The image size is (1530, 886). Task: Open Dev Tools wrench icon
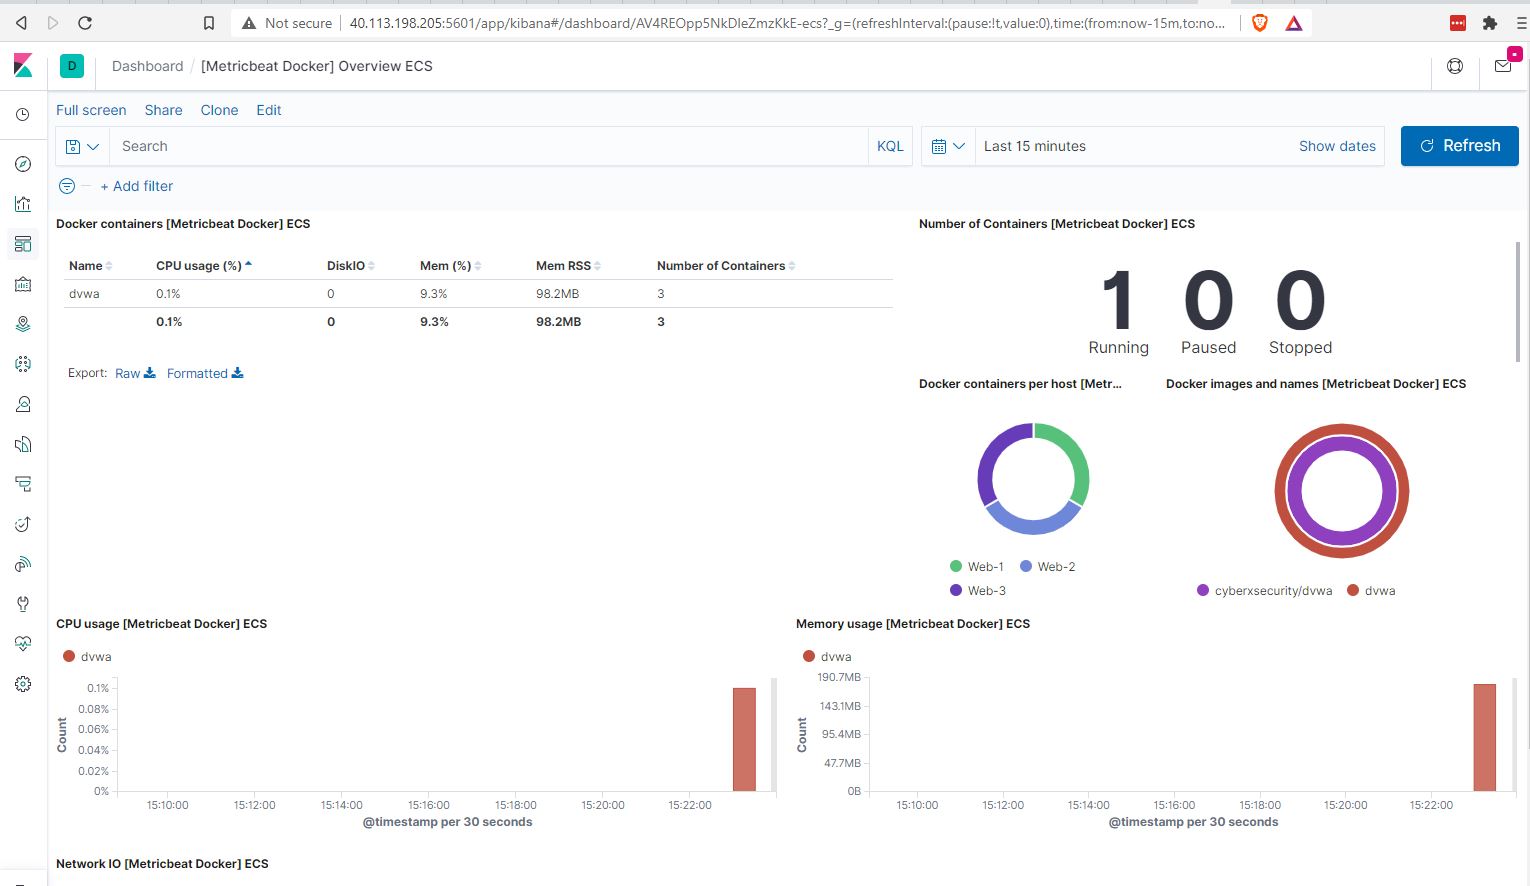(x=23, y=604)
